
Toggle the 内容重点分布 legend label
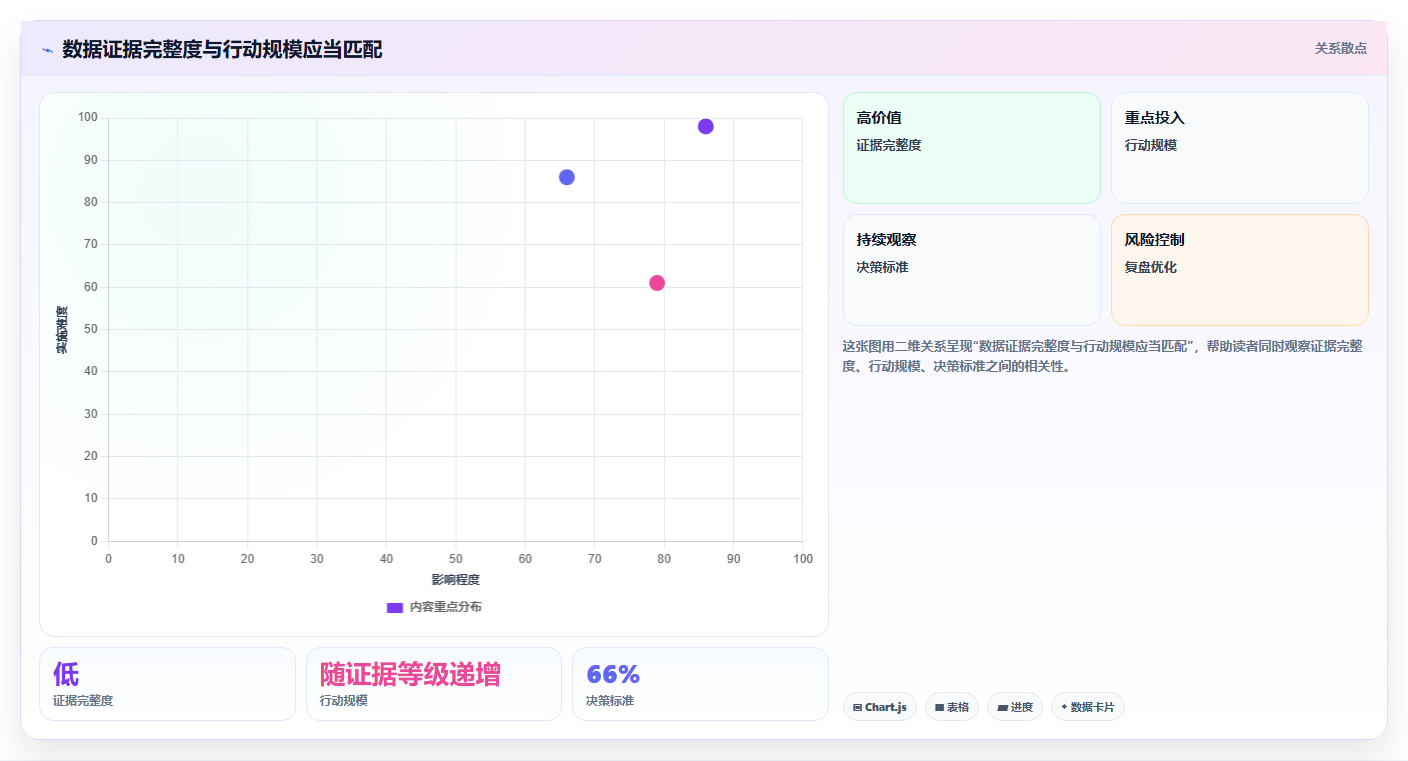point(445,607)
